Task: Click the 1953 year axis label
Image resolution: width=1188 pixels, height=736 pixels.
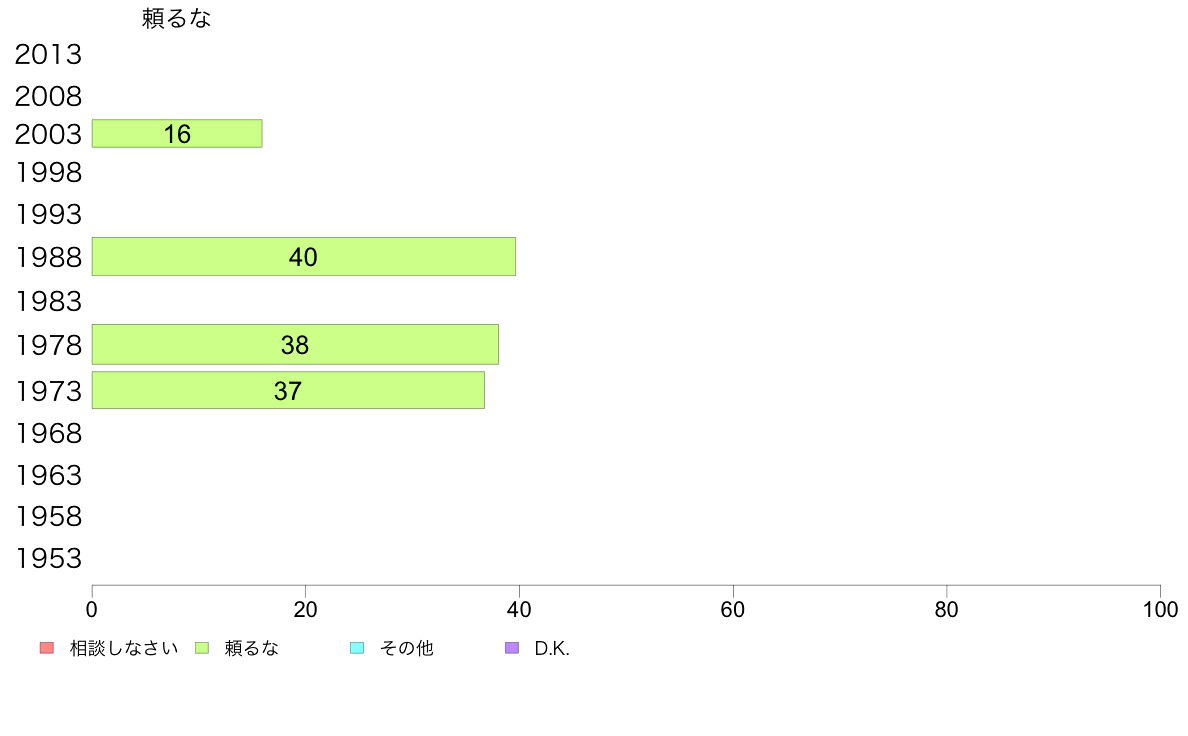Action: (x=48, y=559)
